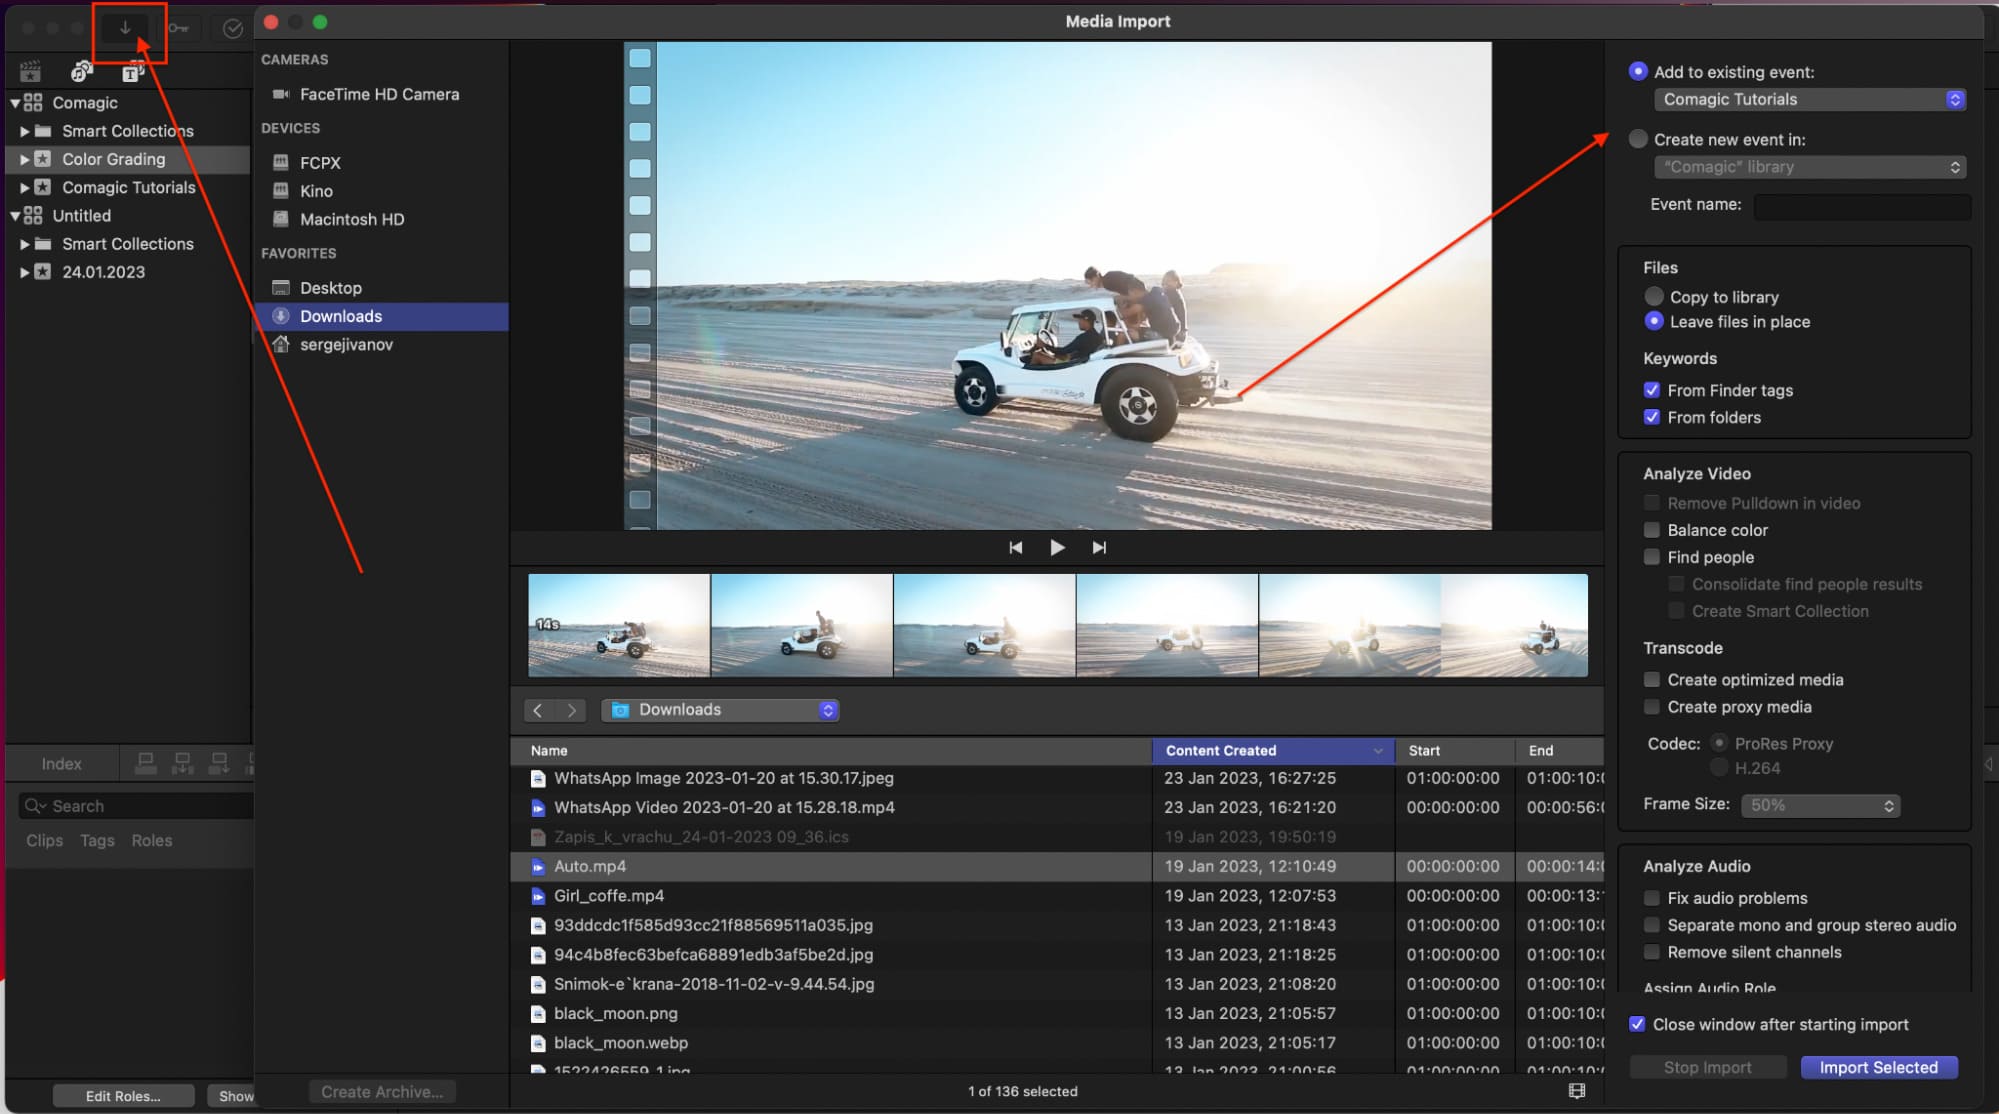1999x1114 pixels.
Task: Click the search magnifier filter icon
Action: point(35,806)
